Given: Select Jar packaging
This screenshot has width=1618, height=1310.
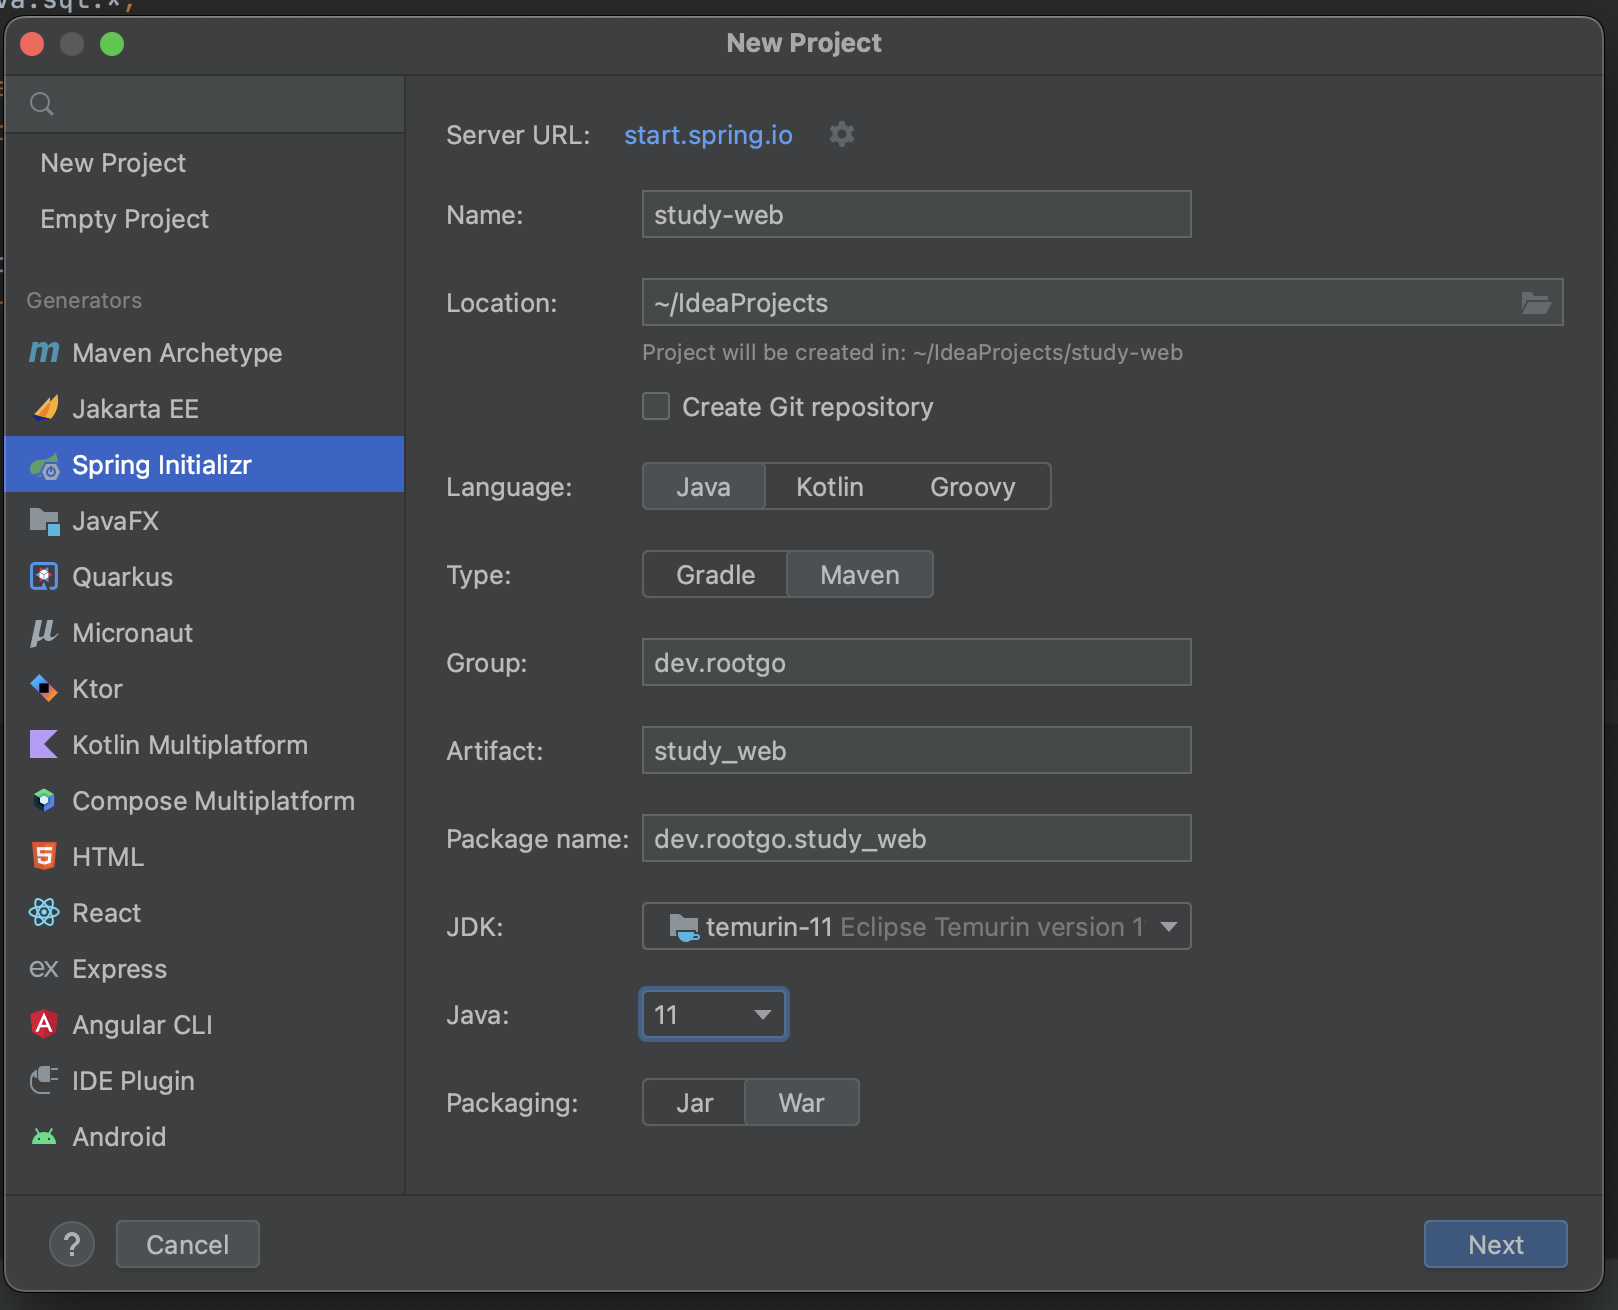Looking at the screenshot, I should 694,1103.
